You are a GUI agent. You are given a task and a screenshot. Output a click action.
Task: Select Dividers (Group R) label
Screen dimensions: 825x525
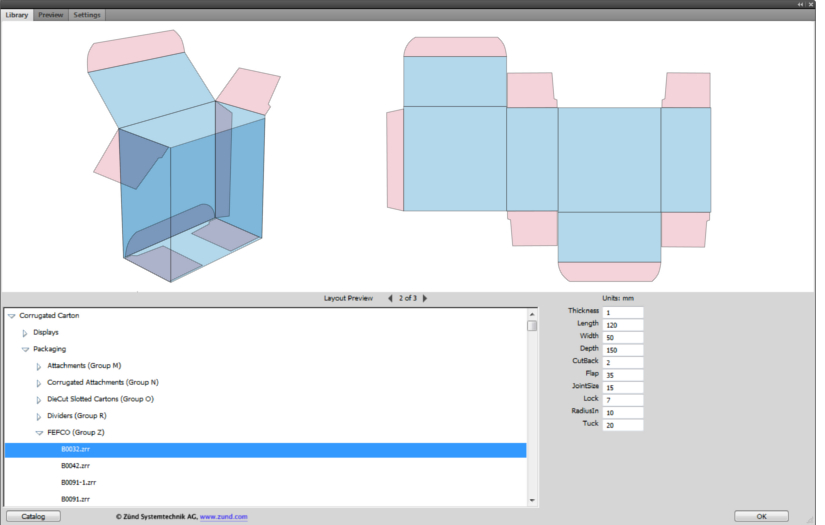point(77,416)
